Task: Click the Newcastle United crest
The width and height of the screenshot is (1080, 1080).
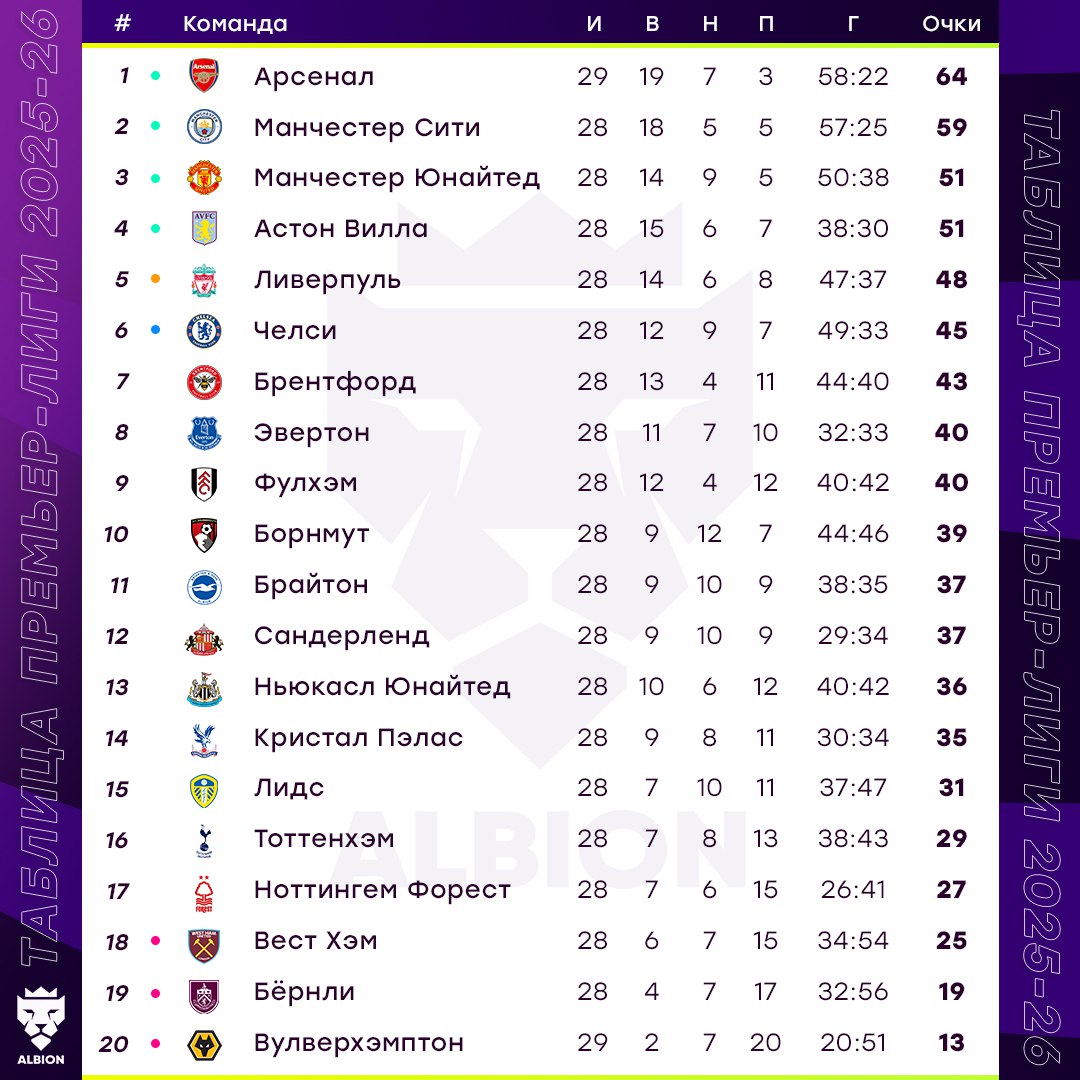Action: (204, 687)
